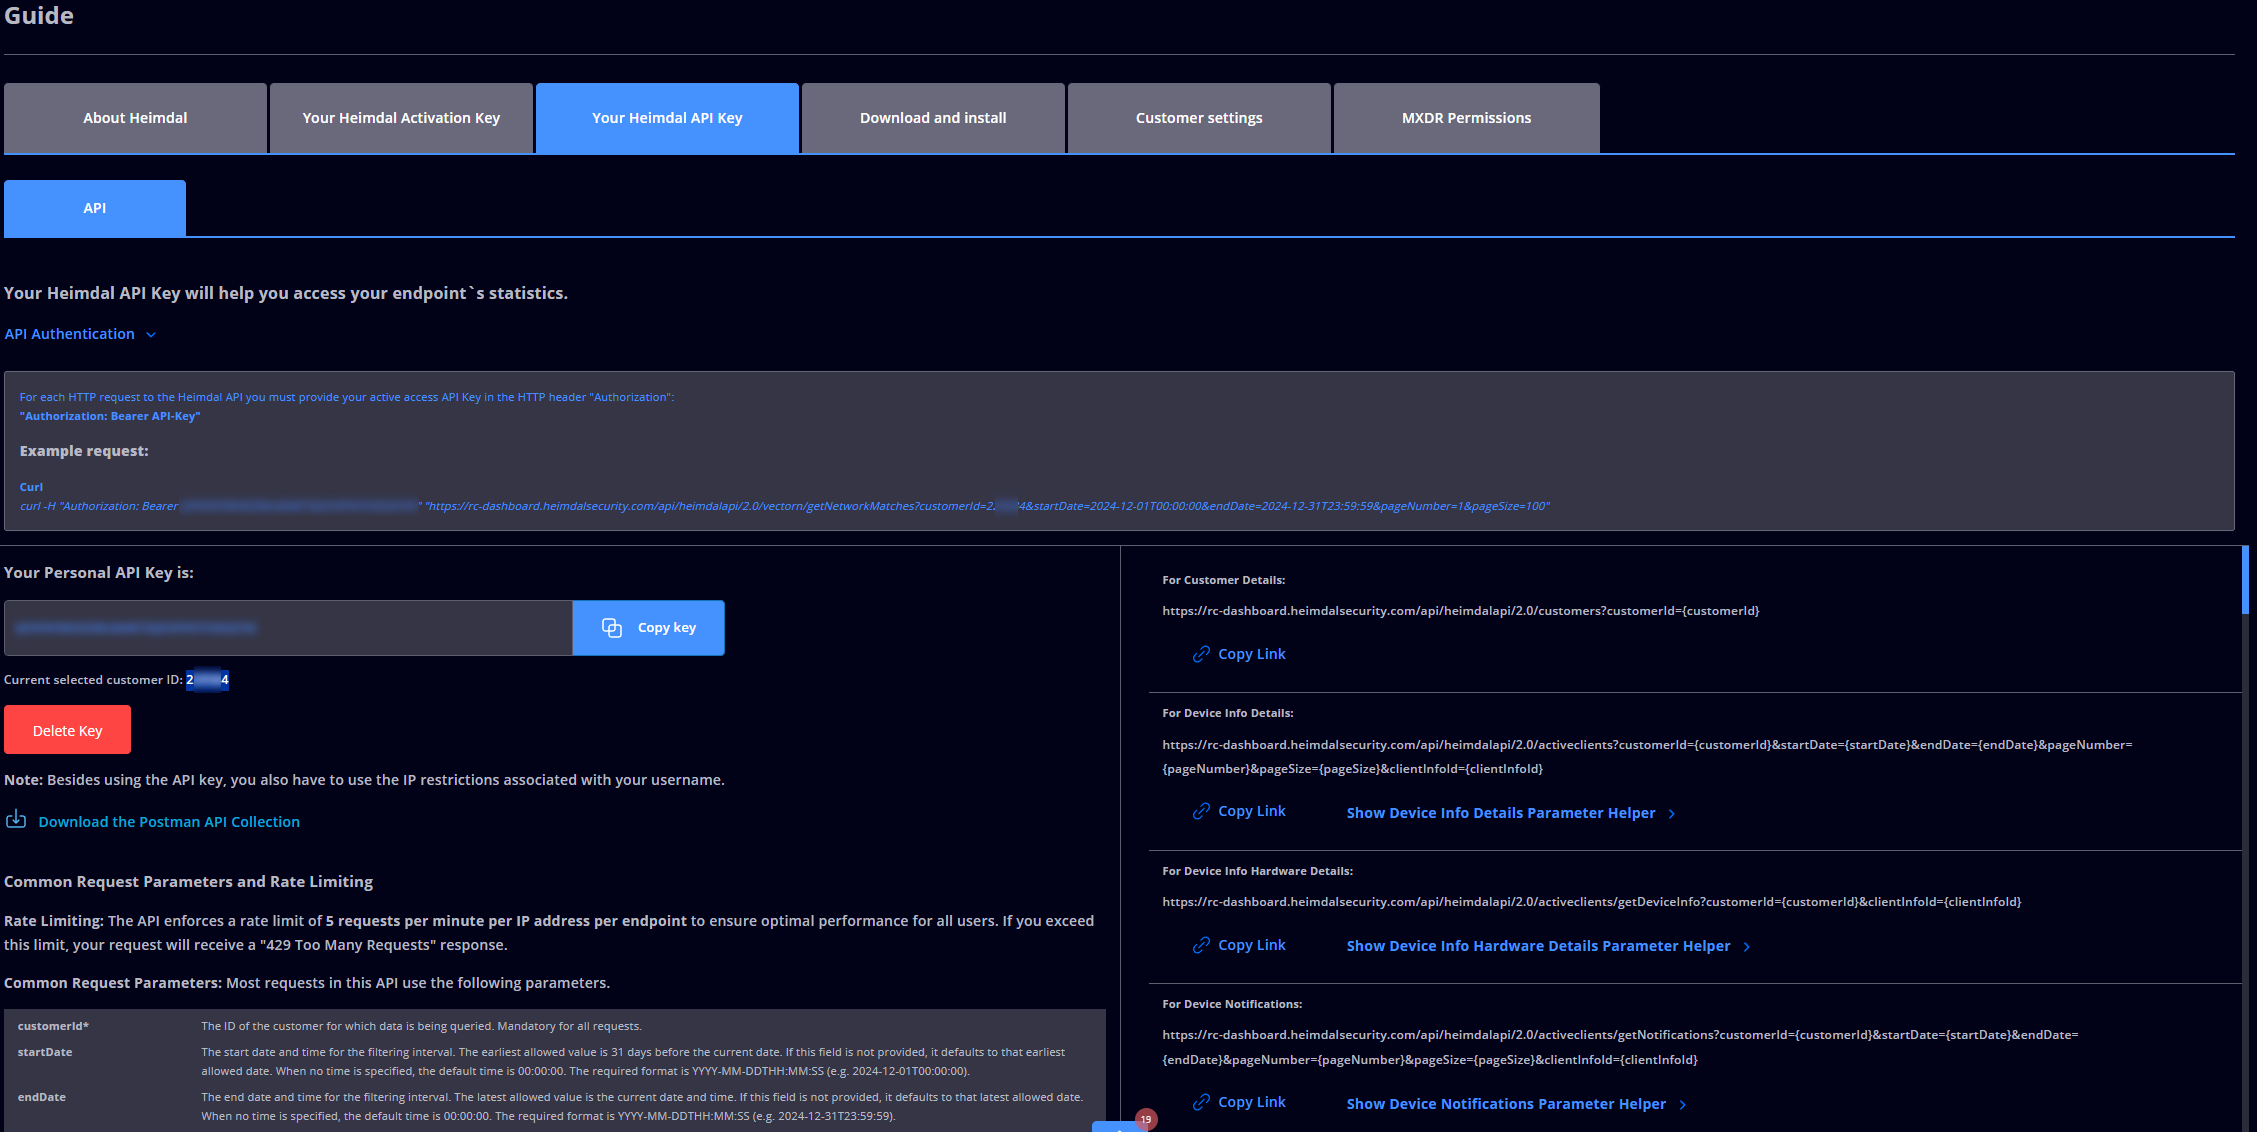Click the activeclients Device Info Details URL
The height and width of the screenshot is (1132, 2257).
click(1647, 757)
